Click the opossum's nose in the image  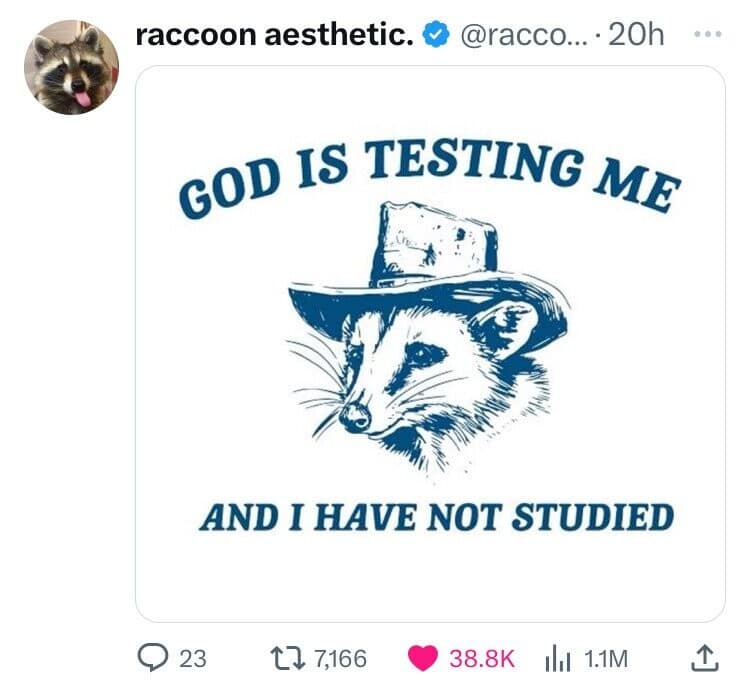[353, 417]
